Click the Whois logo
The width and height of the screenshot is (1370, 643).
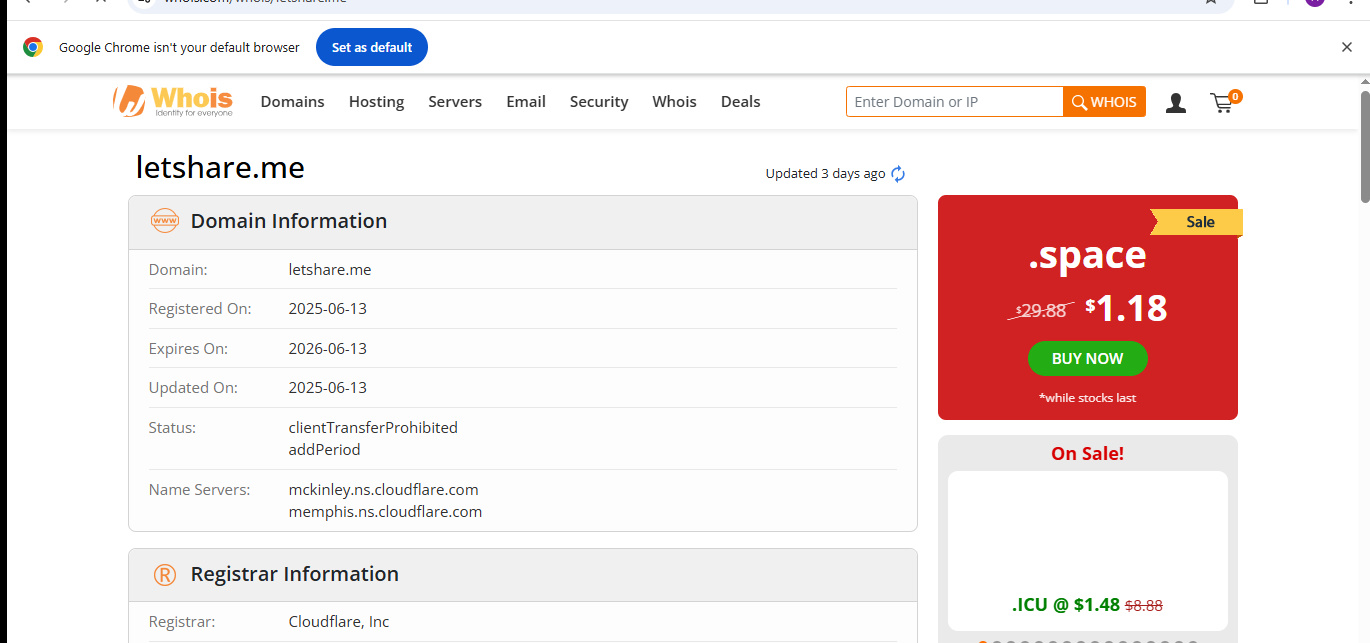tap(173, 101)
